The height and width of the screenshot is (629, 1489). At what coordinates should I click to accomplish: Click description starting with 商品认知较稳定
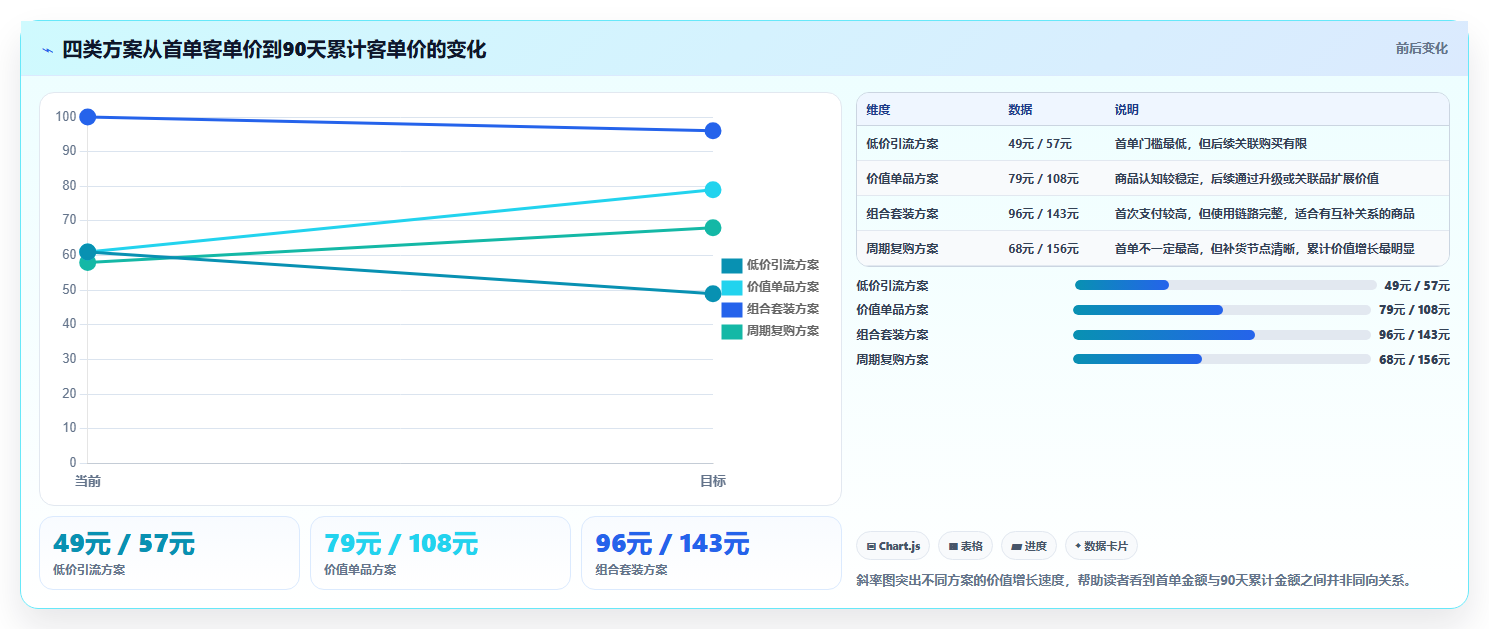point(1247,179)
